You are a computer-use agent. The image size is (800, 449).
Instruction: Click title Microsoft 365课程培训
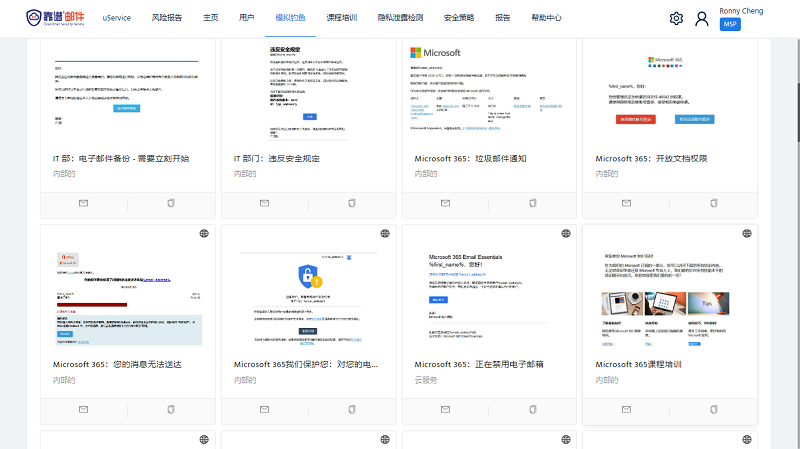pyautogui.click(x=638, y=364)
